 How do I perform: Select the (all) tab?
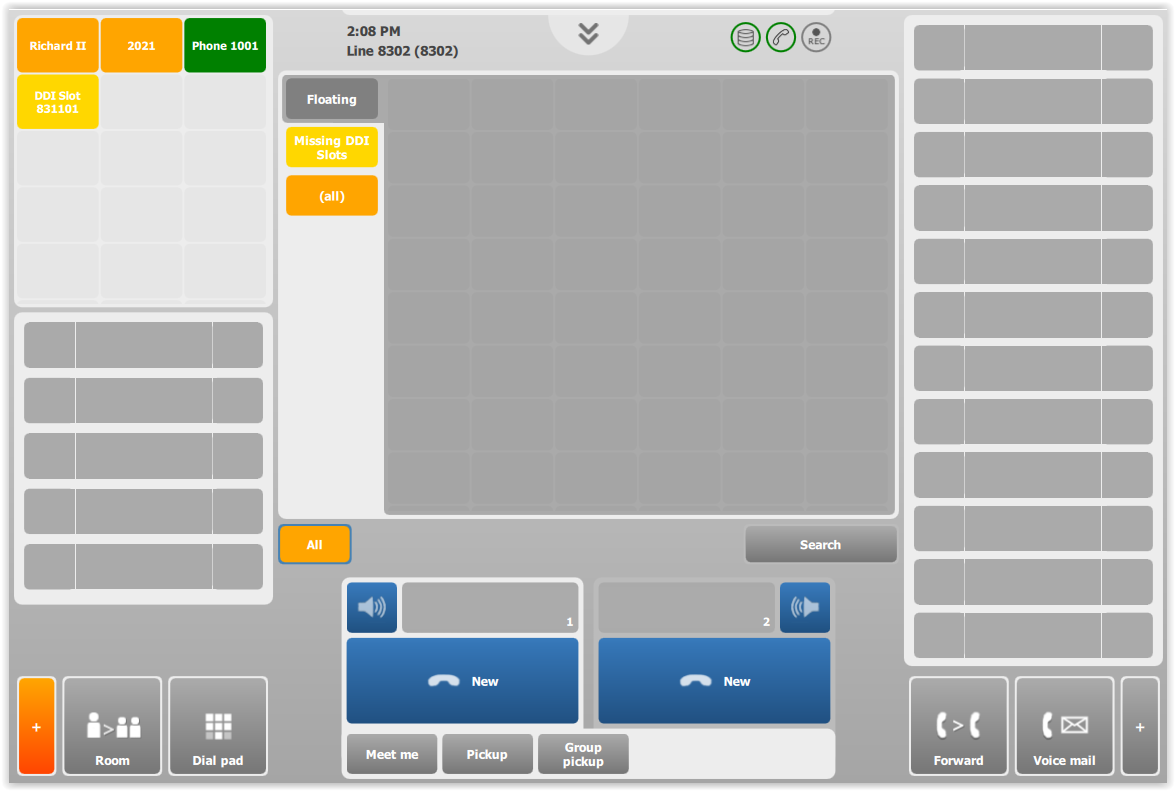click(x=332, y=196)
